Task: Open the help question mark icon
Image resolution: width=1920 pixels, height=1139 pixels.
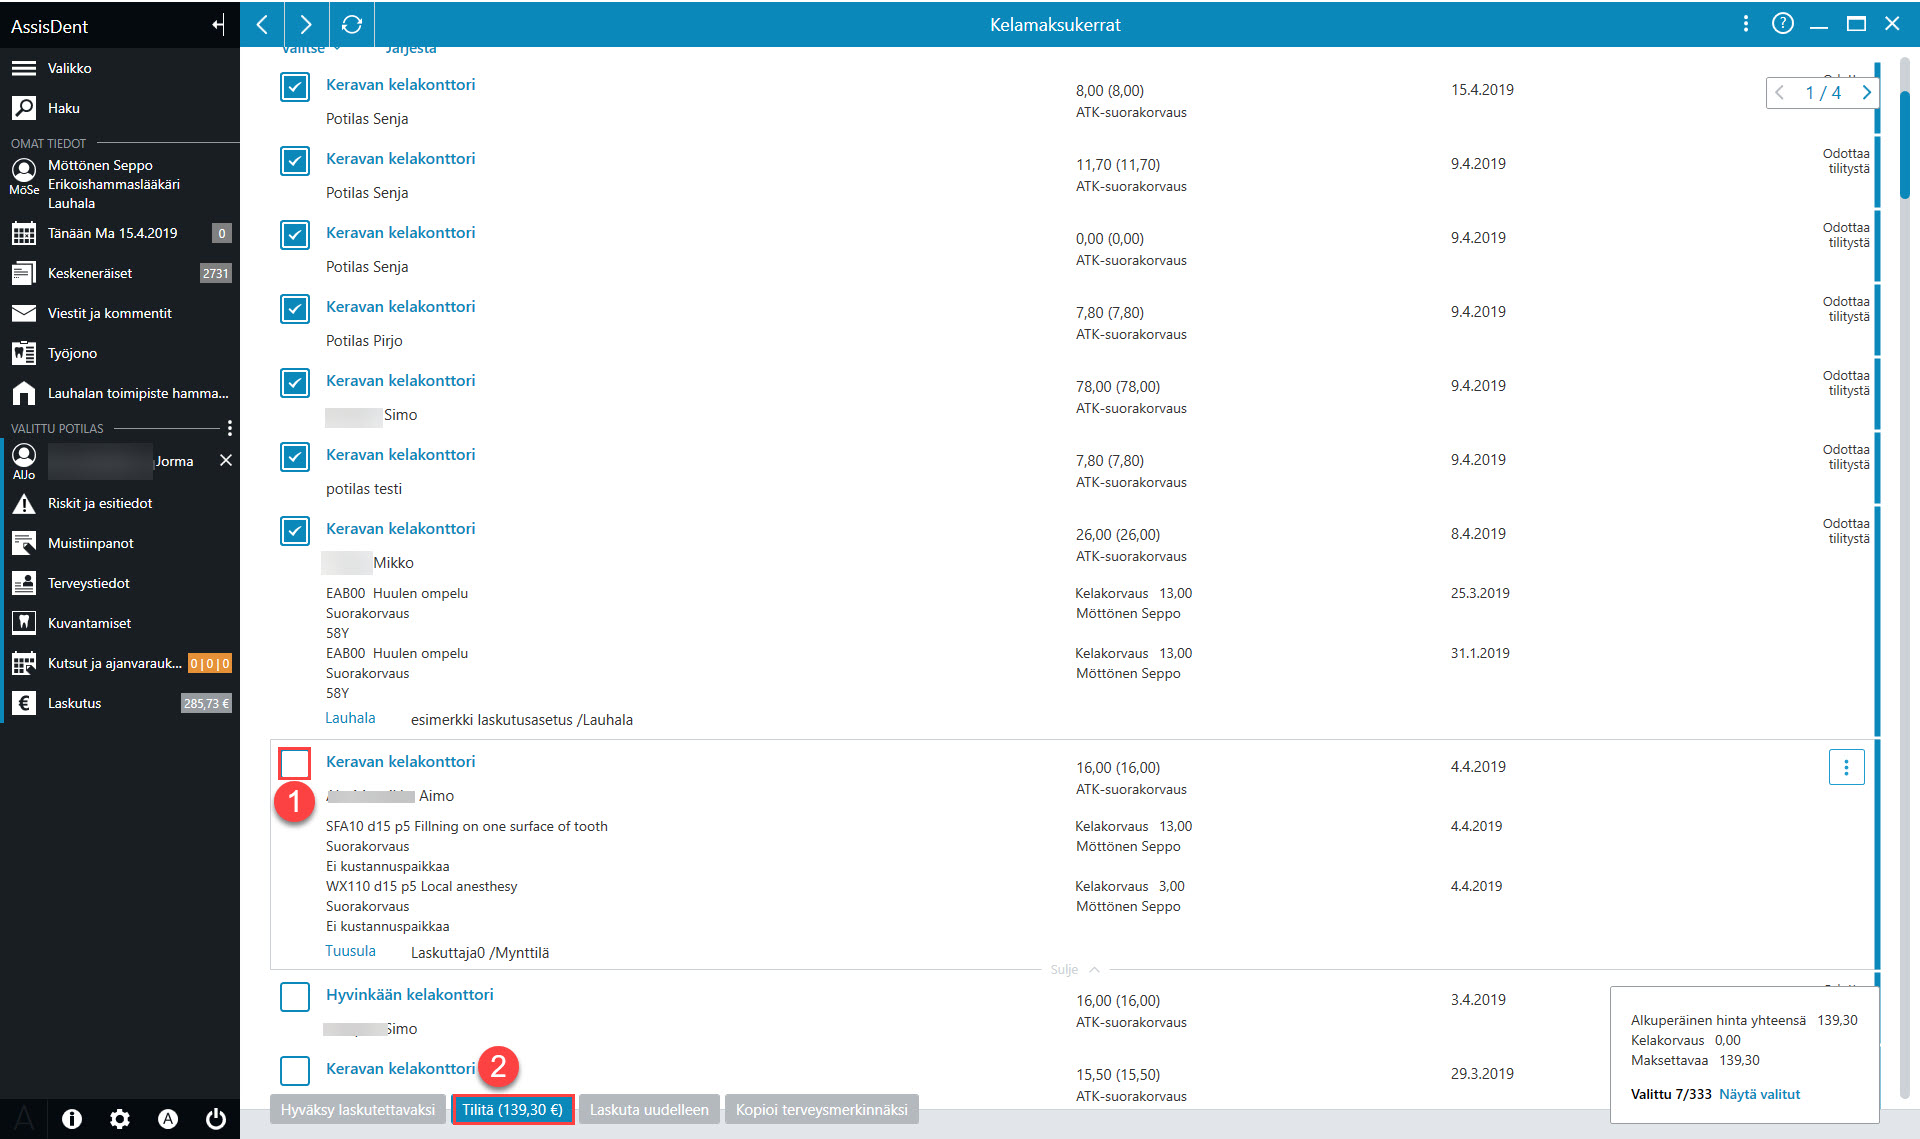Action: (x=1782, y=24)
